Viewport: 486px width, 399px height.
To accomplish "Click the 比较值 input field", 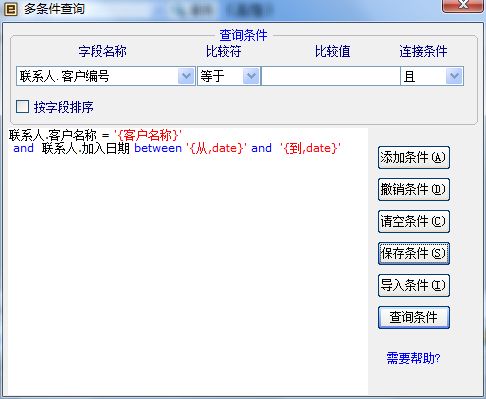I will point(330,76).
